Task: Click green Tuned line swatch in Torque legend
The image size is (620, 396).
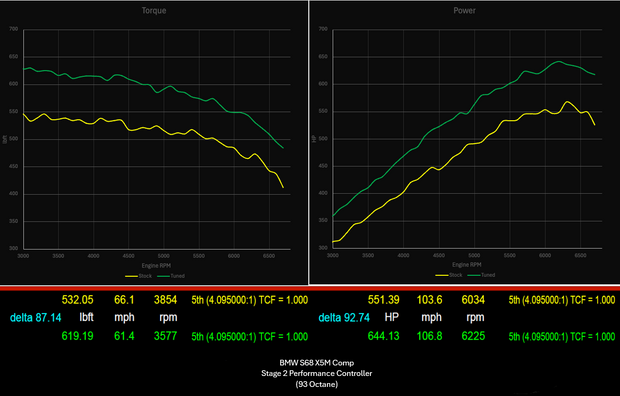Action: coord(163,276)
